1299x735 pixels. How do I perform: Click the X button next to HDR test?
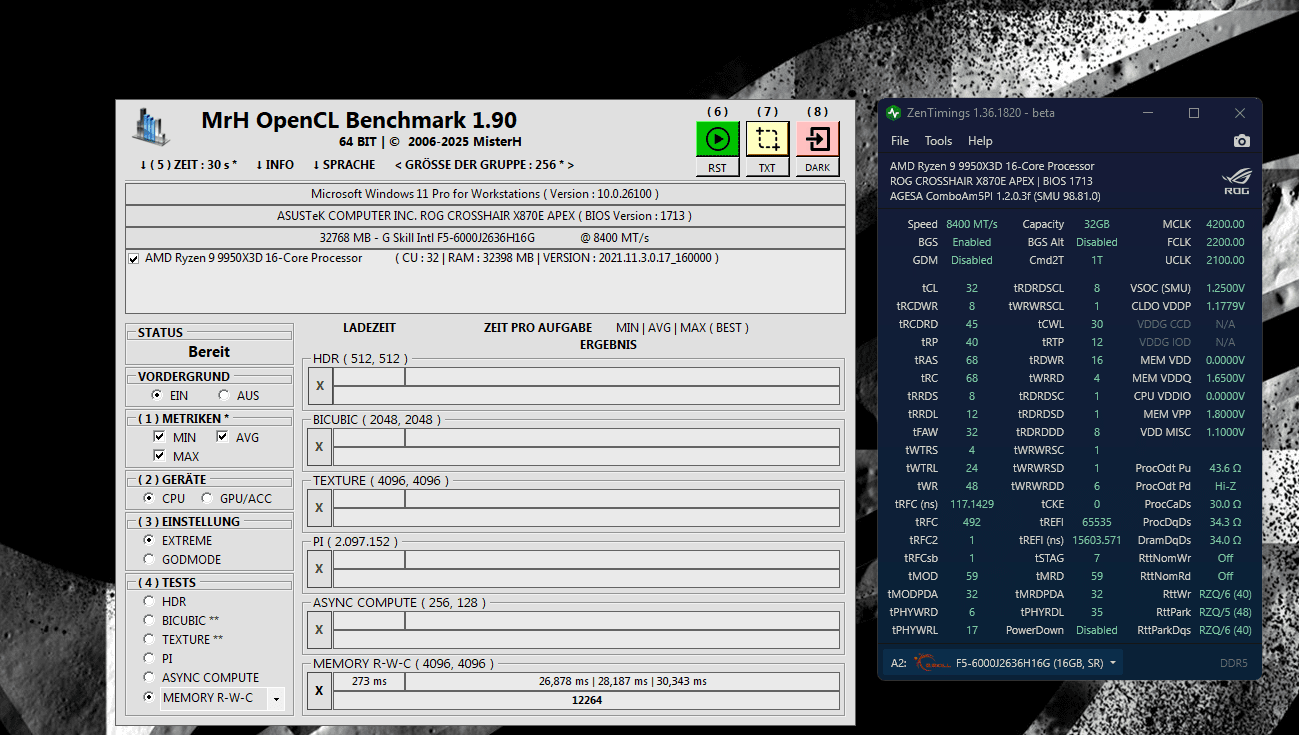319,385
